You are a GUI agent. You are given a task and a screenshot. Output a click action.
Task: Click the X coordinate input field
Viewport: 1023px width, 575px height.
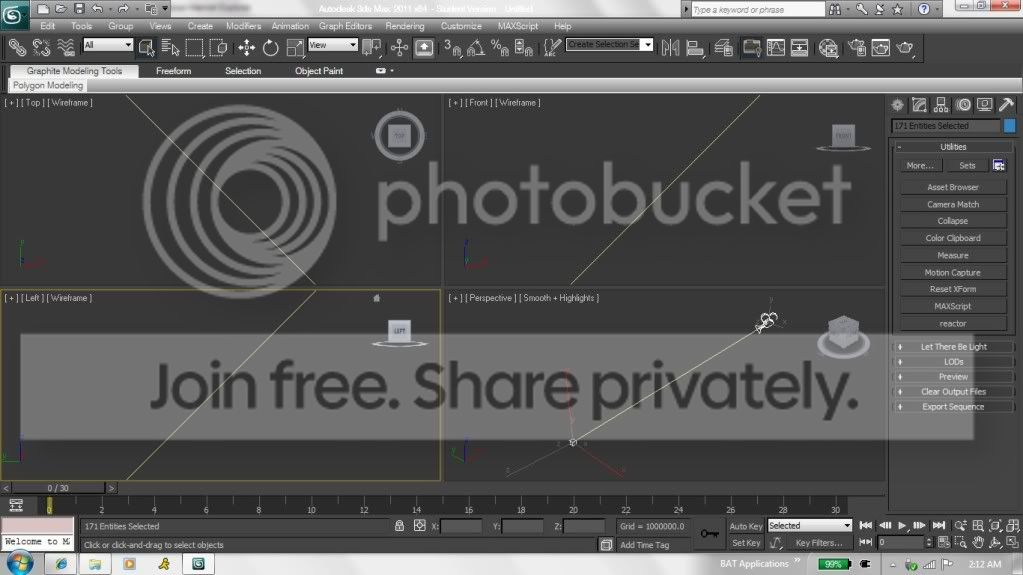461,526
